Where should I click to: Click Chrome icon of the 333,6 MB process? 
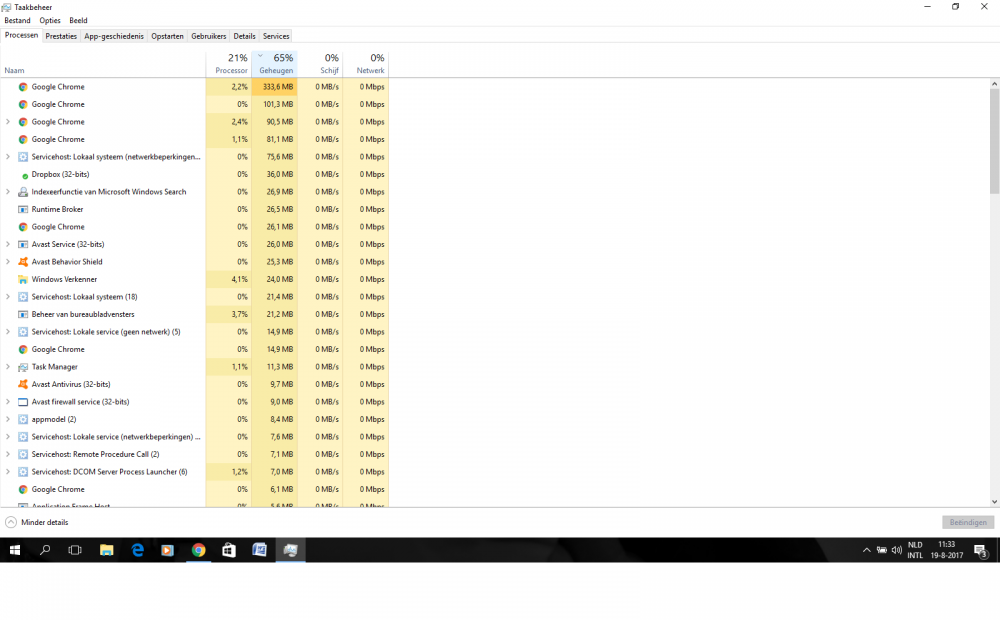coord(23,87)
